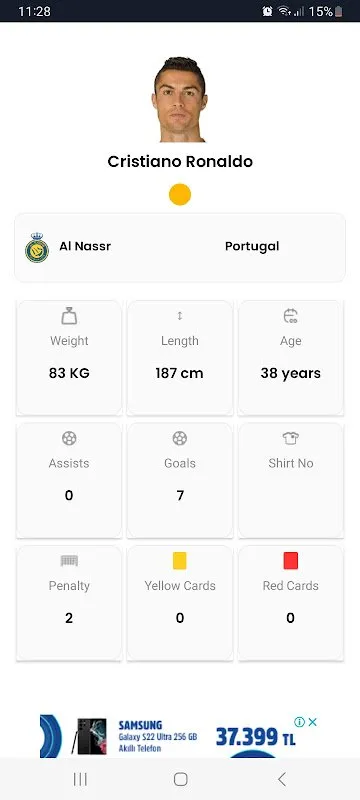Screen dimensions: 360x800
Task: Open the recent apps navigation button
Action: point(80,779)
